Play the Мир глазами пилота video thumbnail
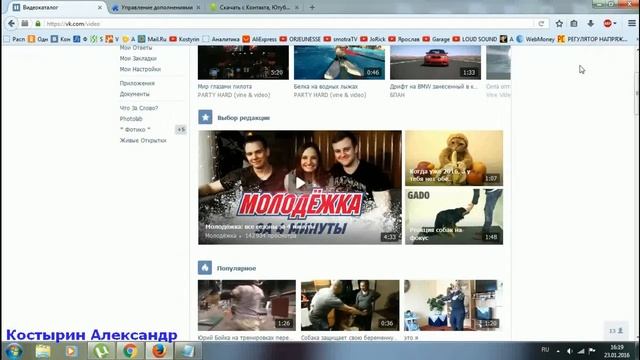 (243, 62)
